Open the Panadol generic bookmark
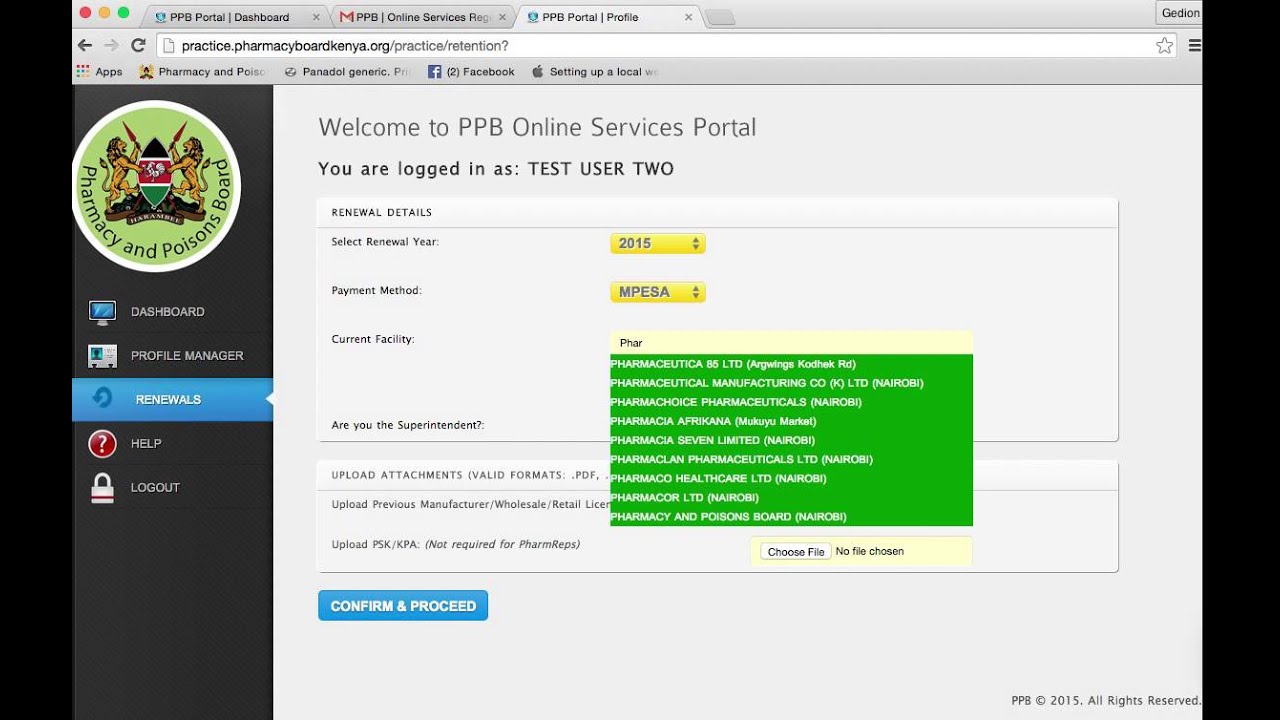1280x720 pixels. (348, 72)
